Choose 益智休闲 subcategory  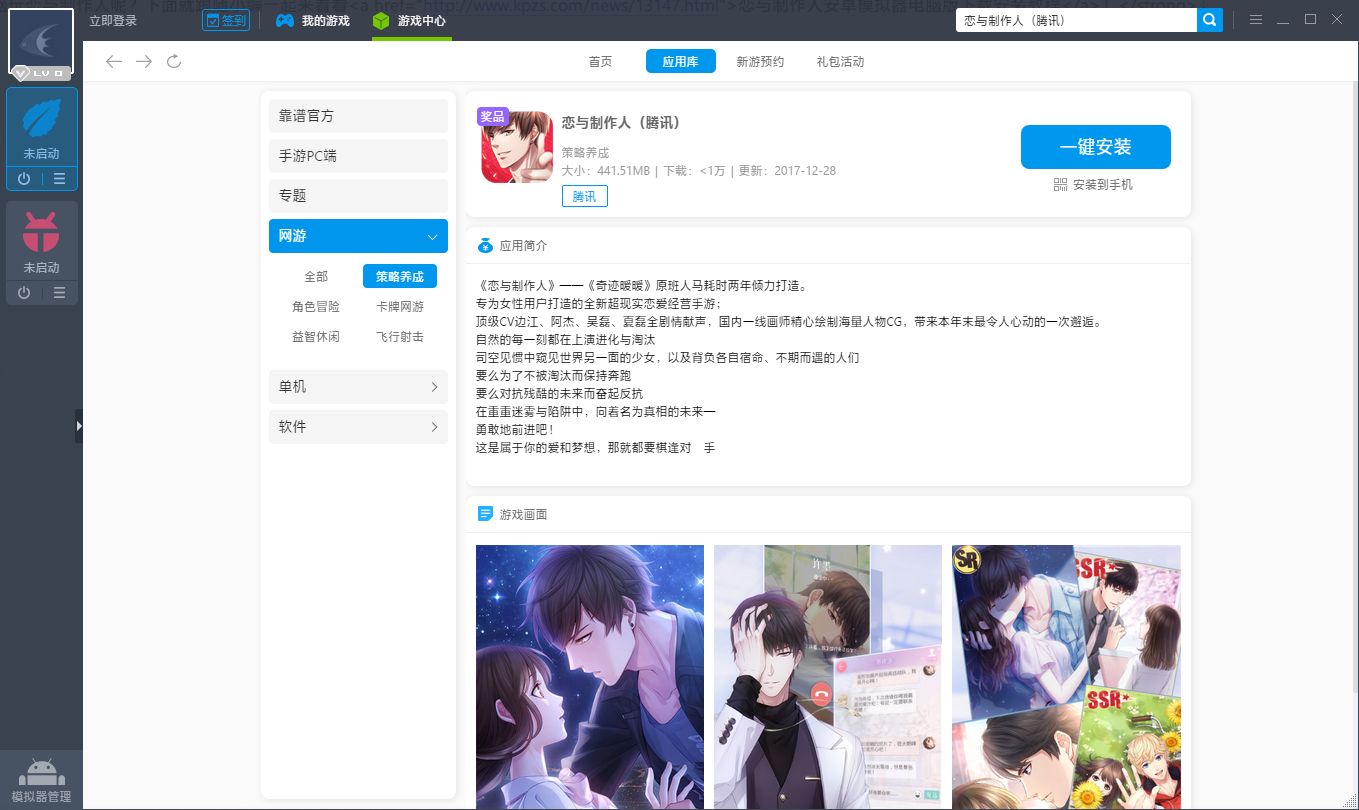click(x=316, y=337)
